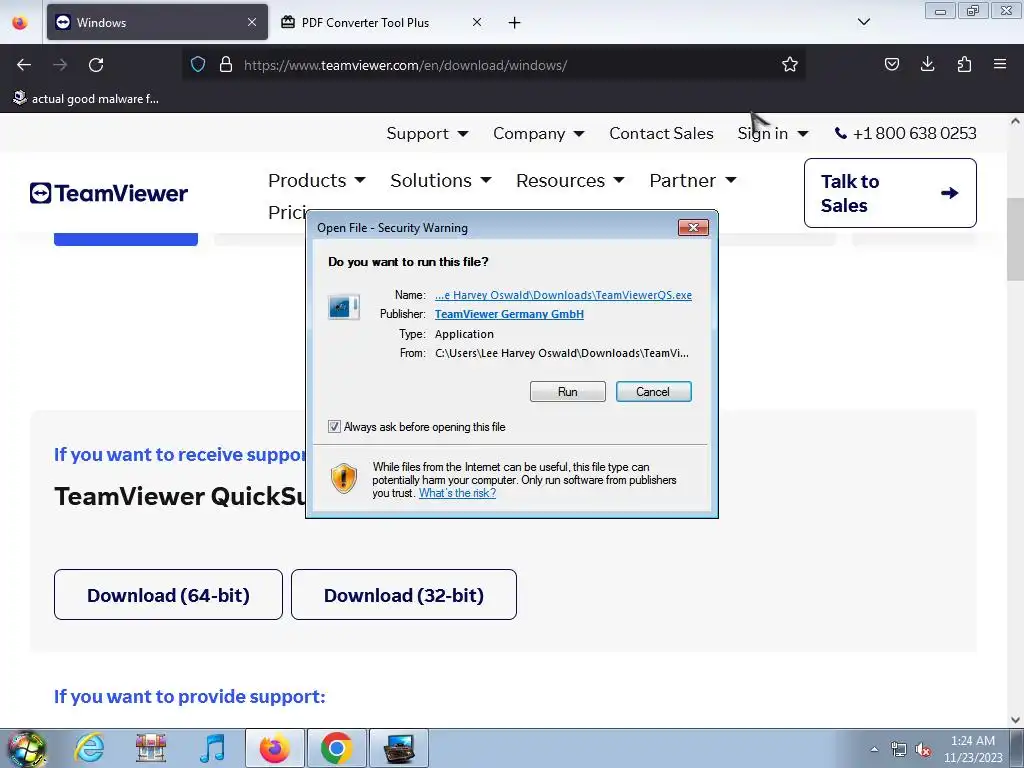1024x768 pixels.
Task: Click the URL address field
Action: (x=493, y=65)
